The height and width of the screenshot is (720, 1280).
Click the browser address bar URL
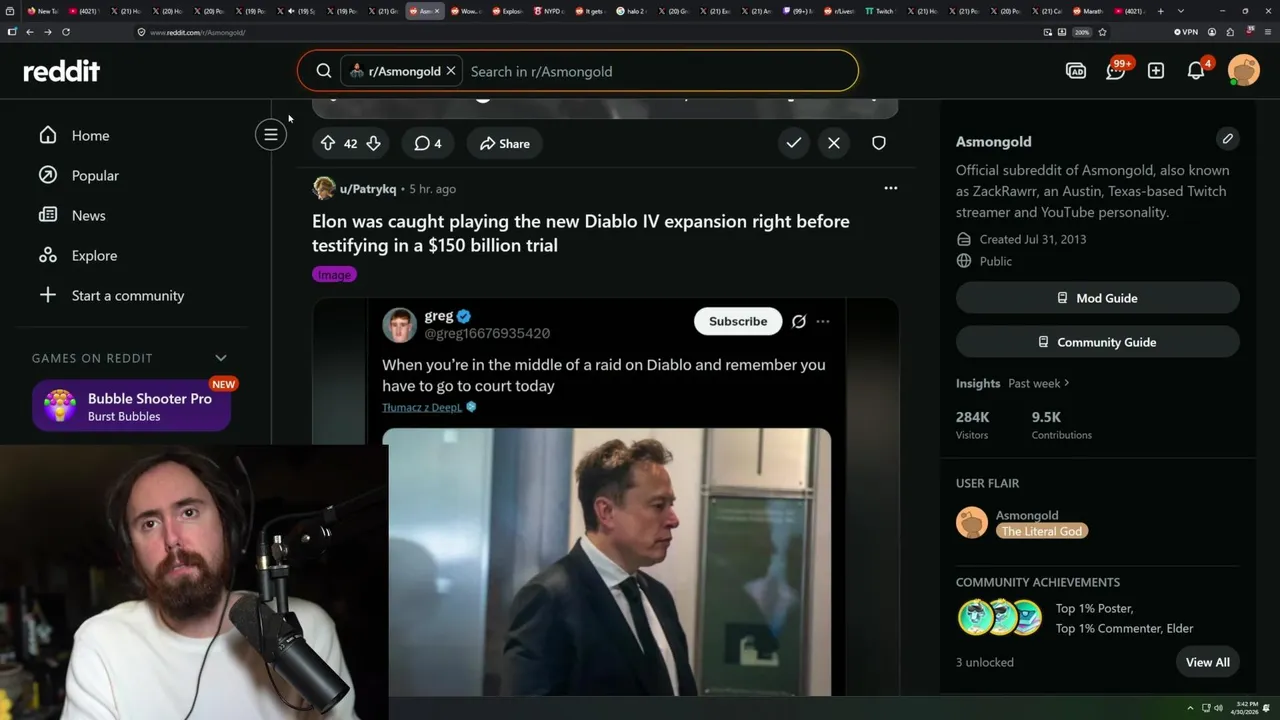point(197,32)
